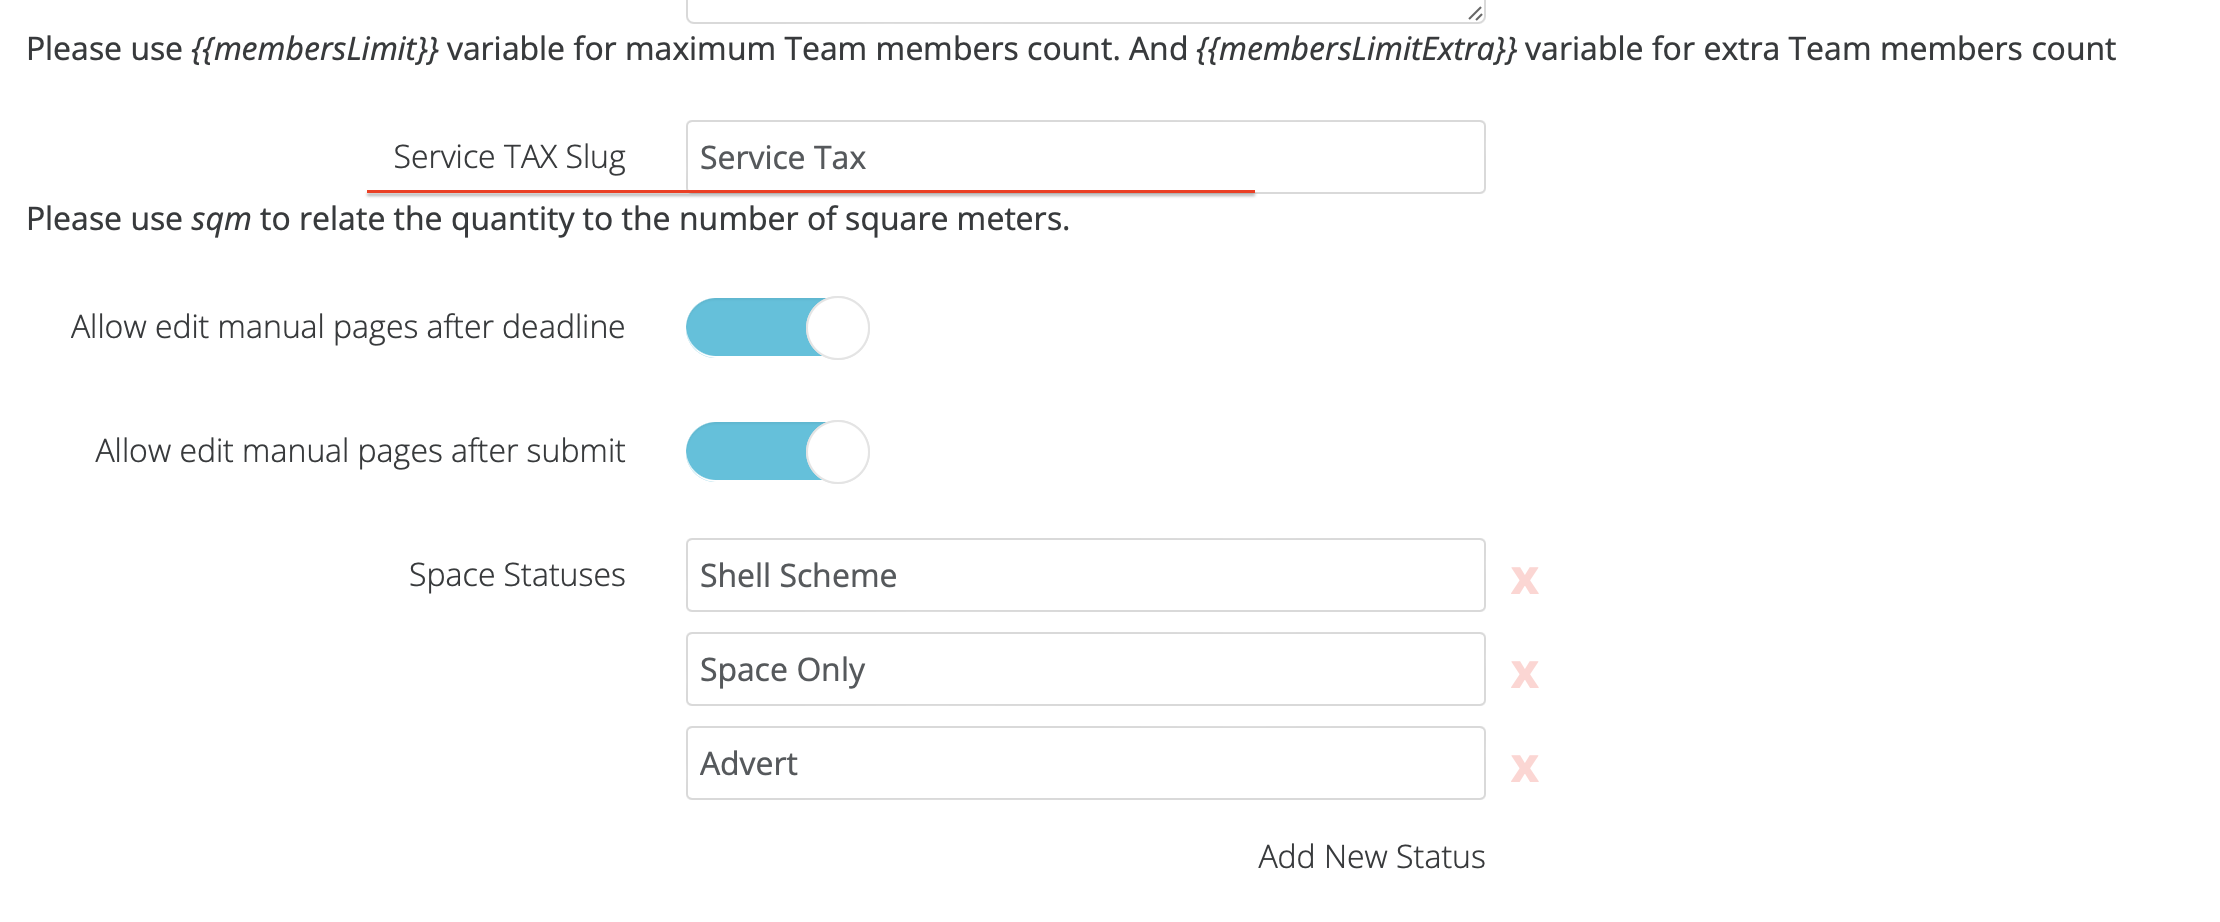
Task: Click the words 'square meters' in hint
Action: (954, 219)
